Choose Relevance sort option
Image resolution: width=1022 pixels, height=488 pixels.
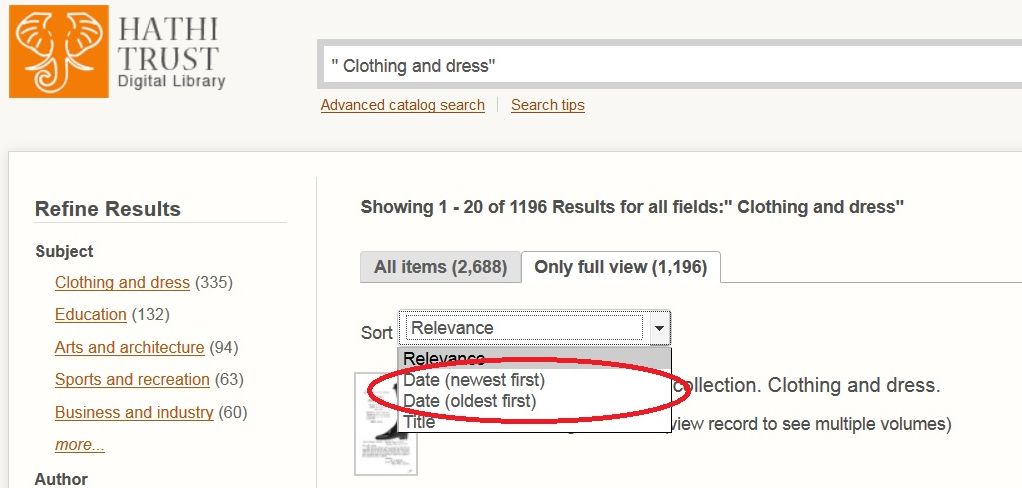coord(444,358)
